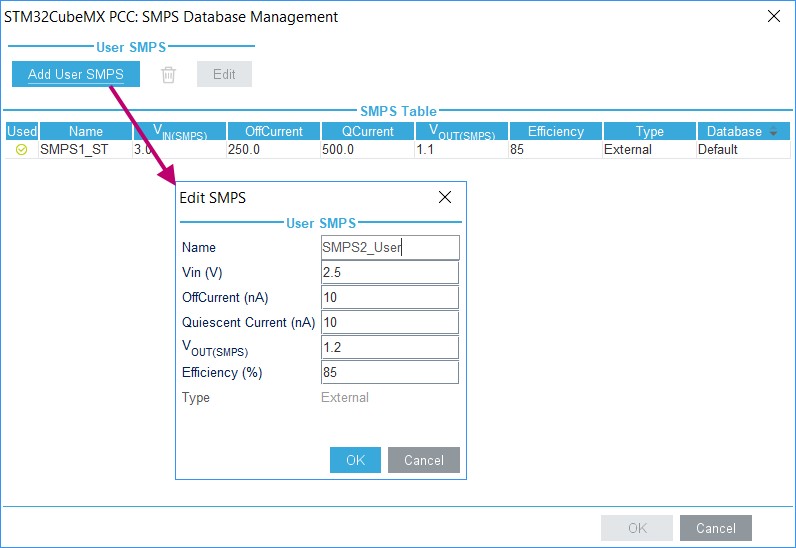796x548 pixels.
Task: Click the 1.1 VOUT cell
Action: coord(461,150)
